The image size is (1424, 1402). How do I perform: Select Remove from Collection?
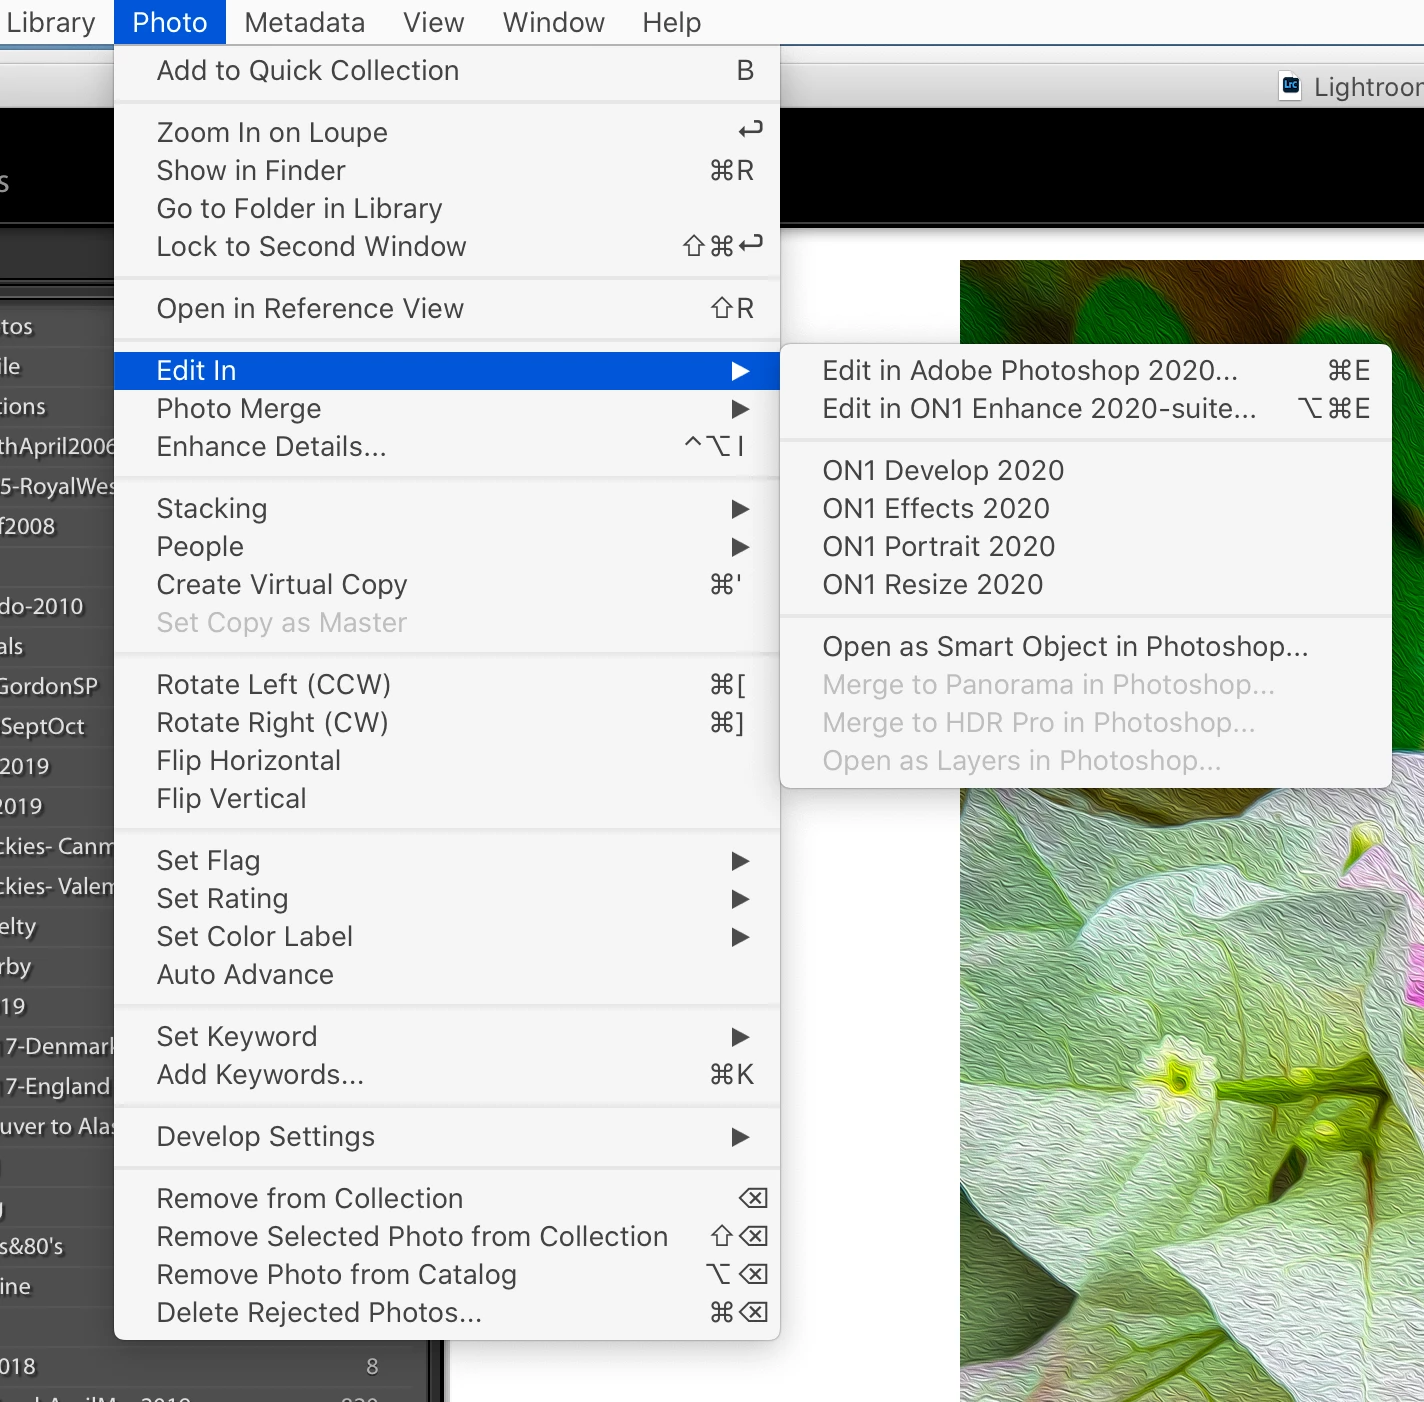(x=447, y=1199)
